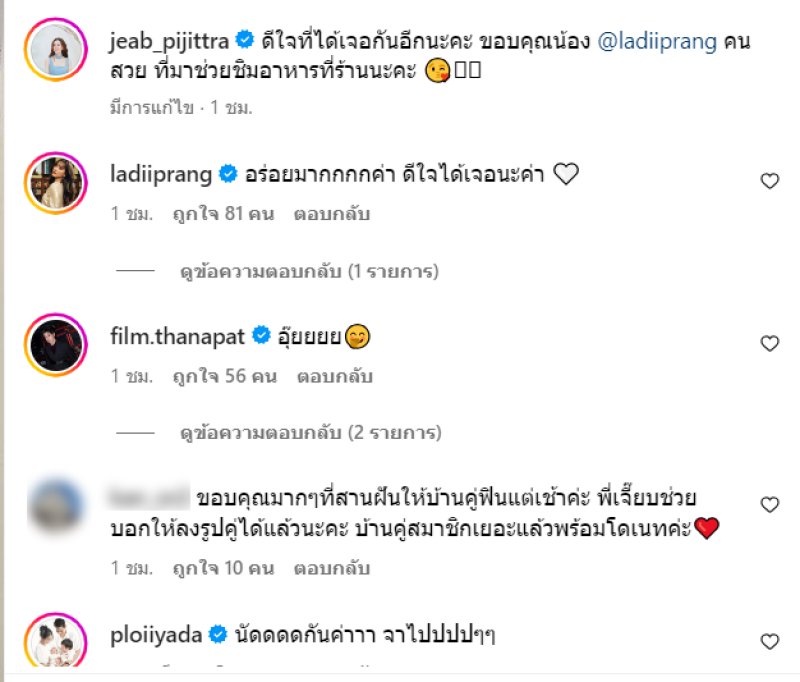Open jeab_pijittra username link
The height and width of the screenshot is (682, 800).
click(168, 41)
